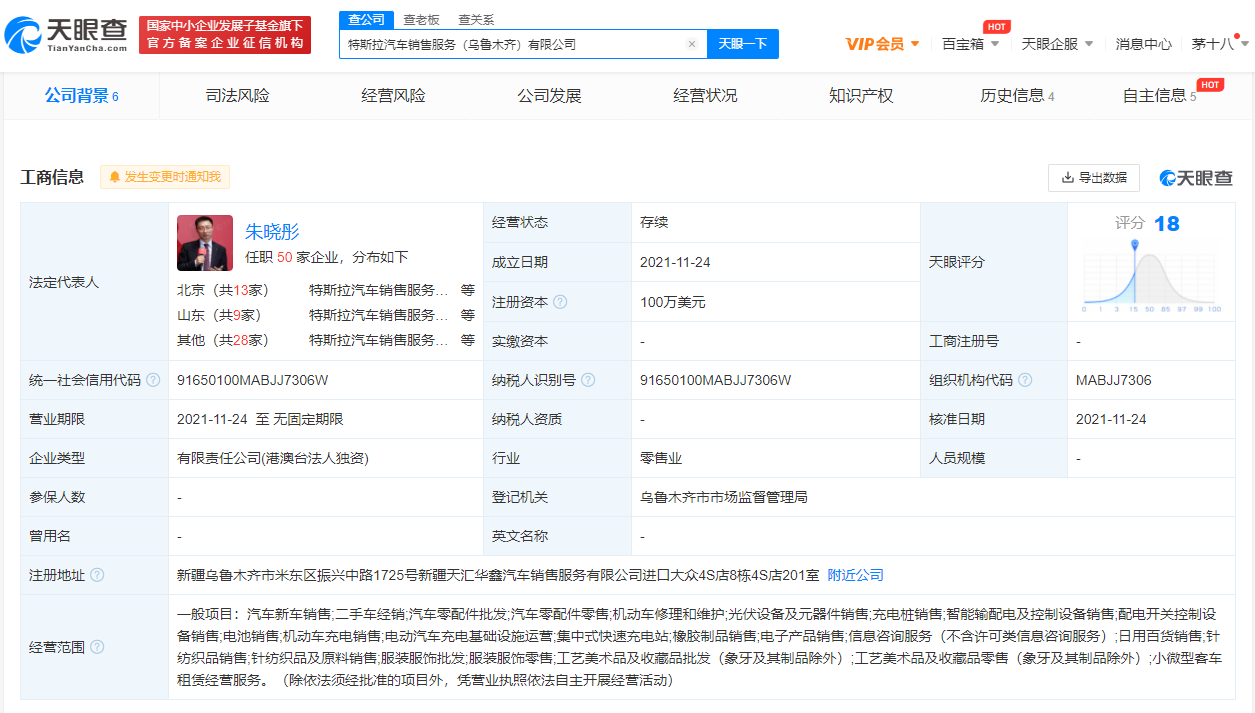Open the company link in the 山东 row
Viewport: 1255px width, 713px height.
pyautogui.click(x=378, y=315)
